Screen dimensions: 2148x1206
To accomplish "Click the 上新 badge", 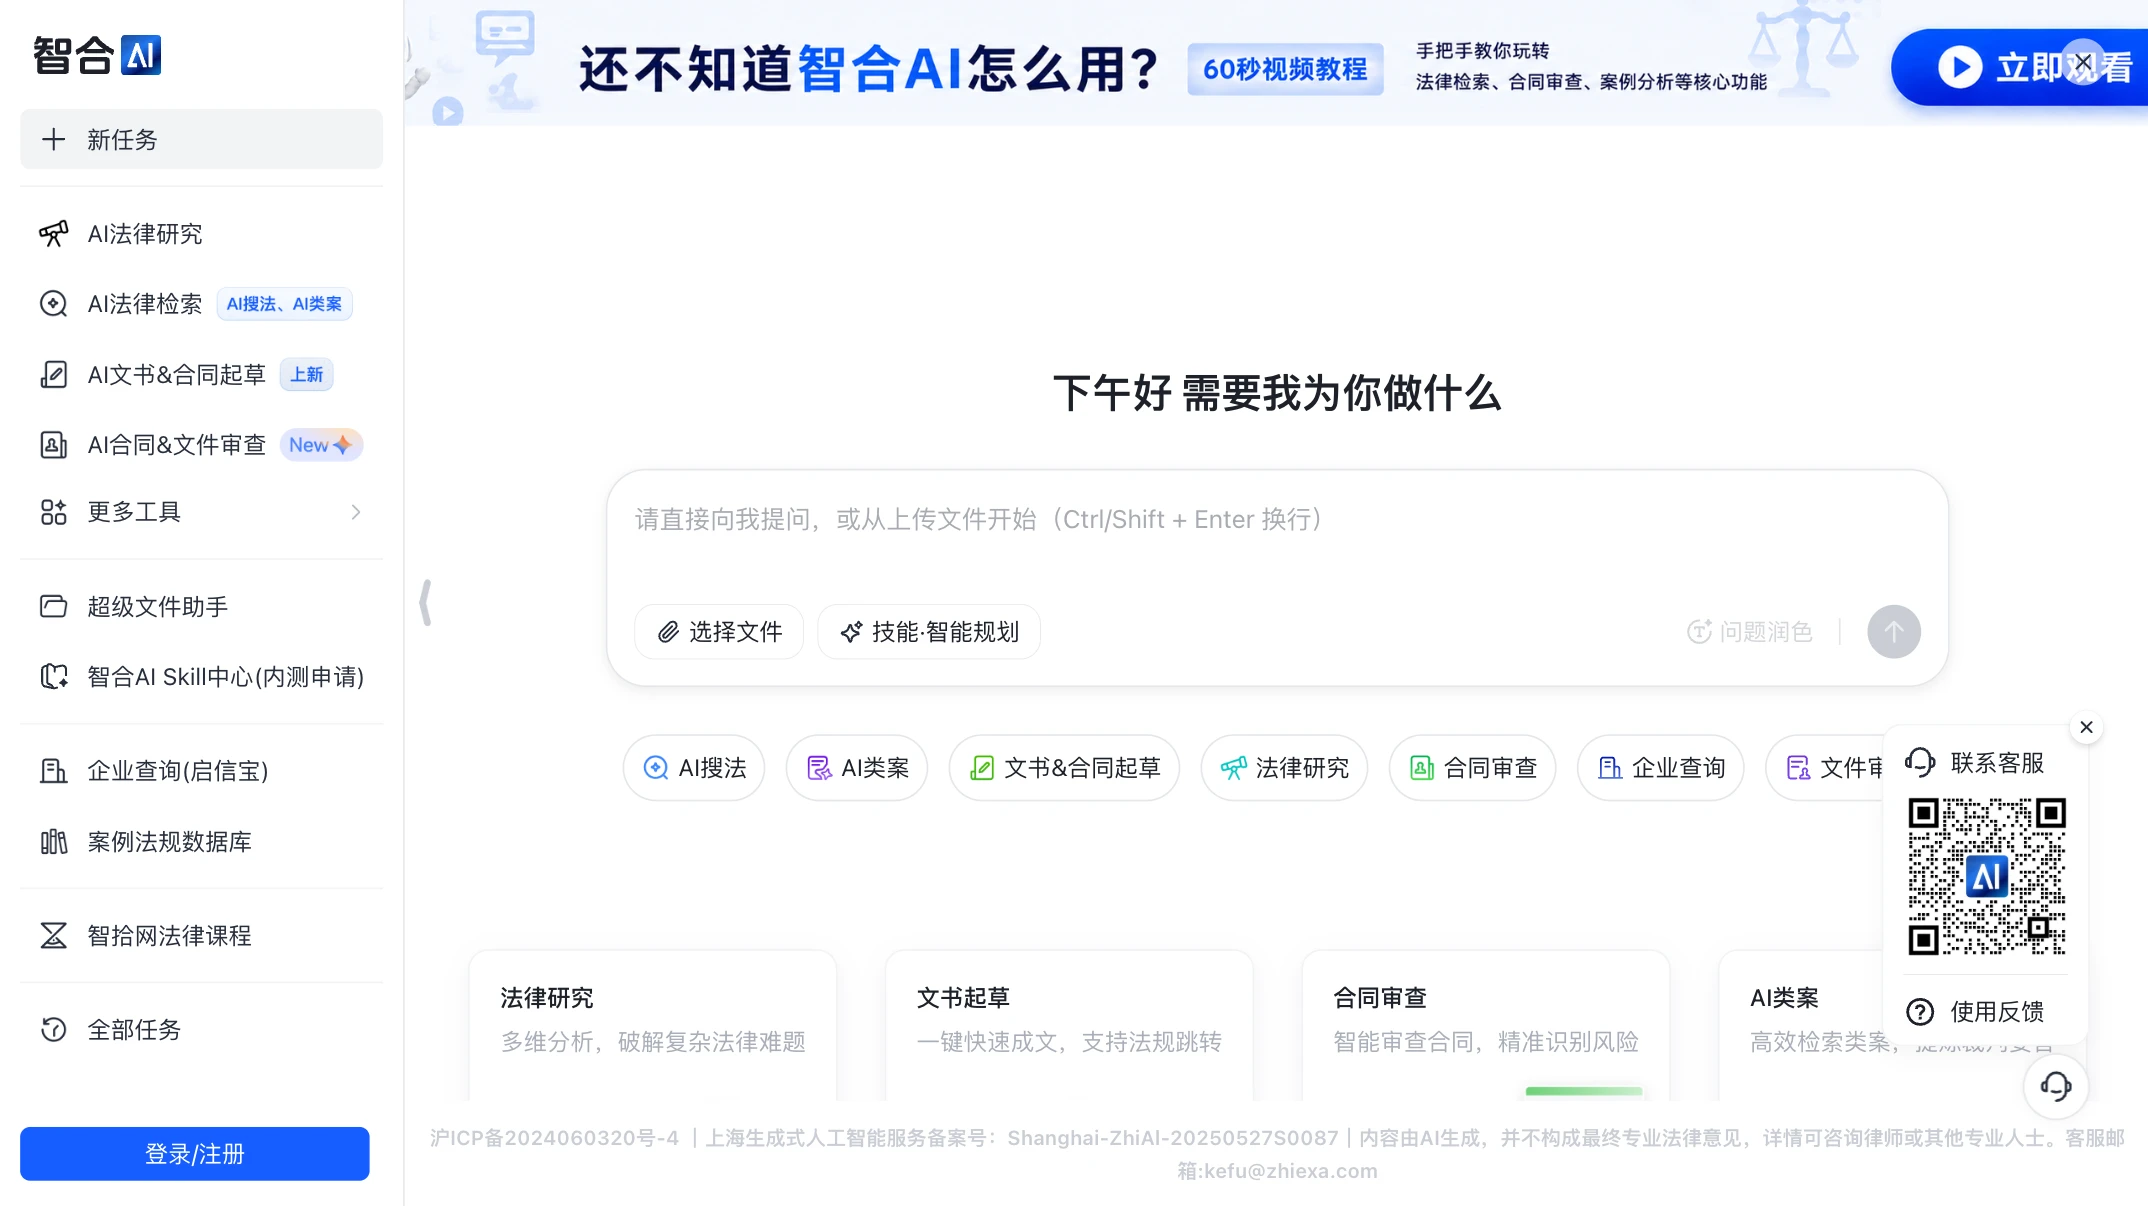I will click(306, 375).
